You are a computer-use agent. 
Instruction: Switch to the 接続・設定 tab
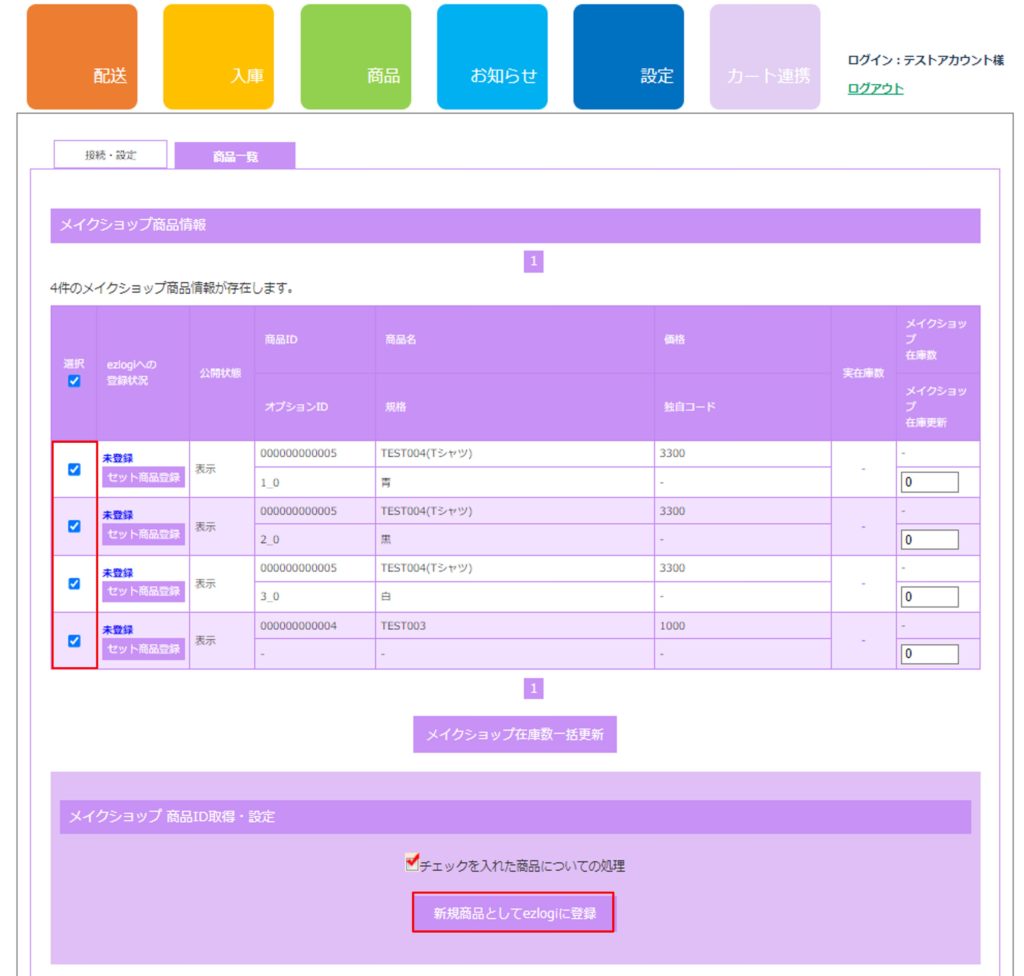(x=110, y=155)
